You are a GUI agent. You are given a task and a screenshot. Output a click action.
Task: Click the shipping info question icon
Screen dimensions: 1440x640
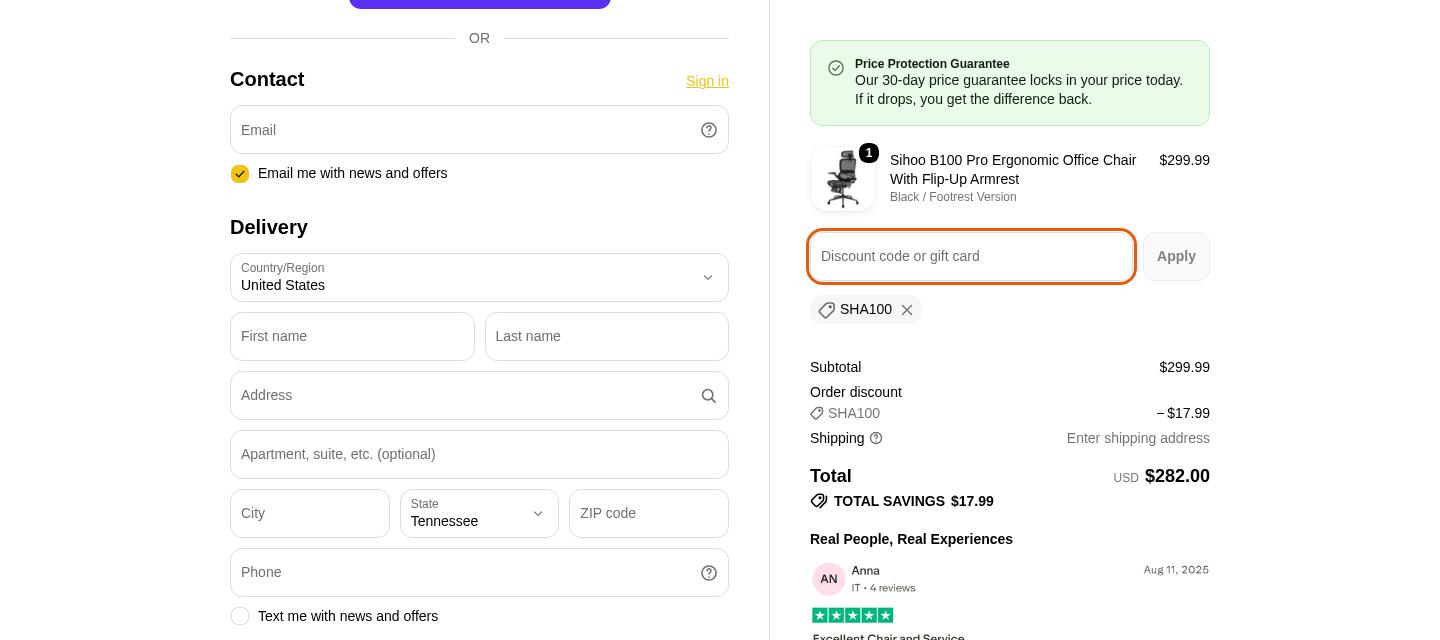876,438
